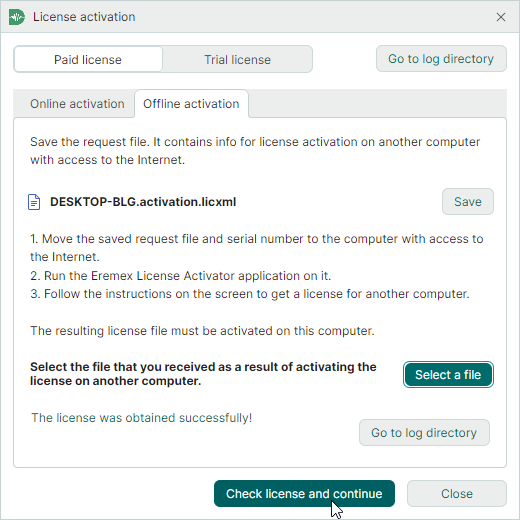The height and width of the screenshot is (520, 520).
Task: Open log directory button beside license type toggle
Action: 441,59
